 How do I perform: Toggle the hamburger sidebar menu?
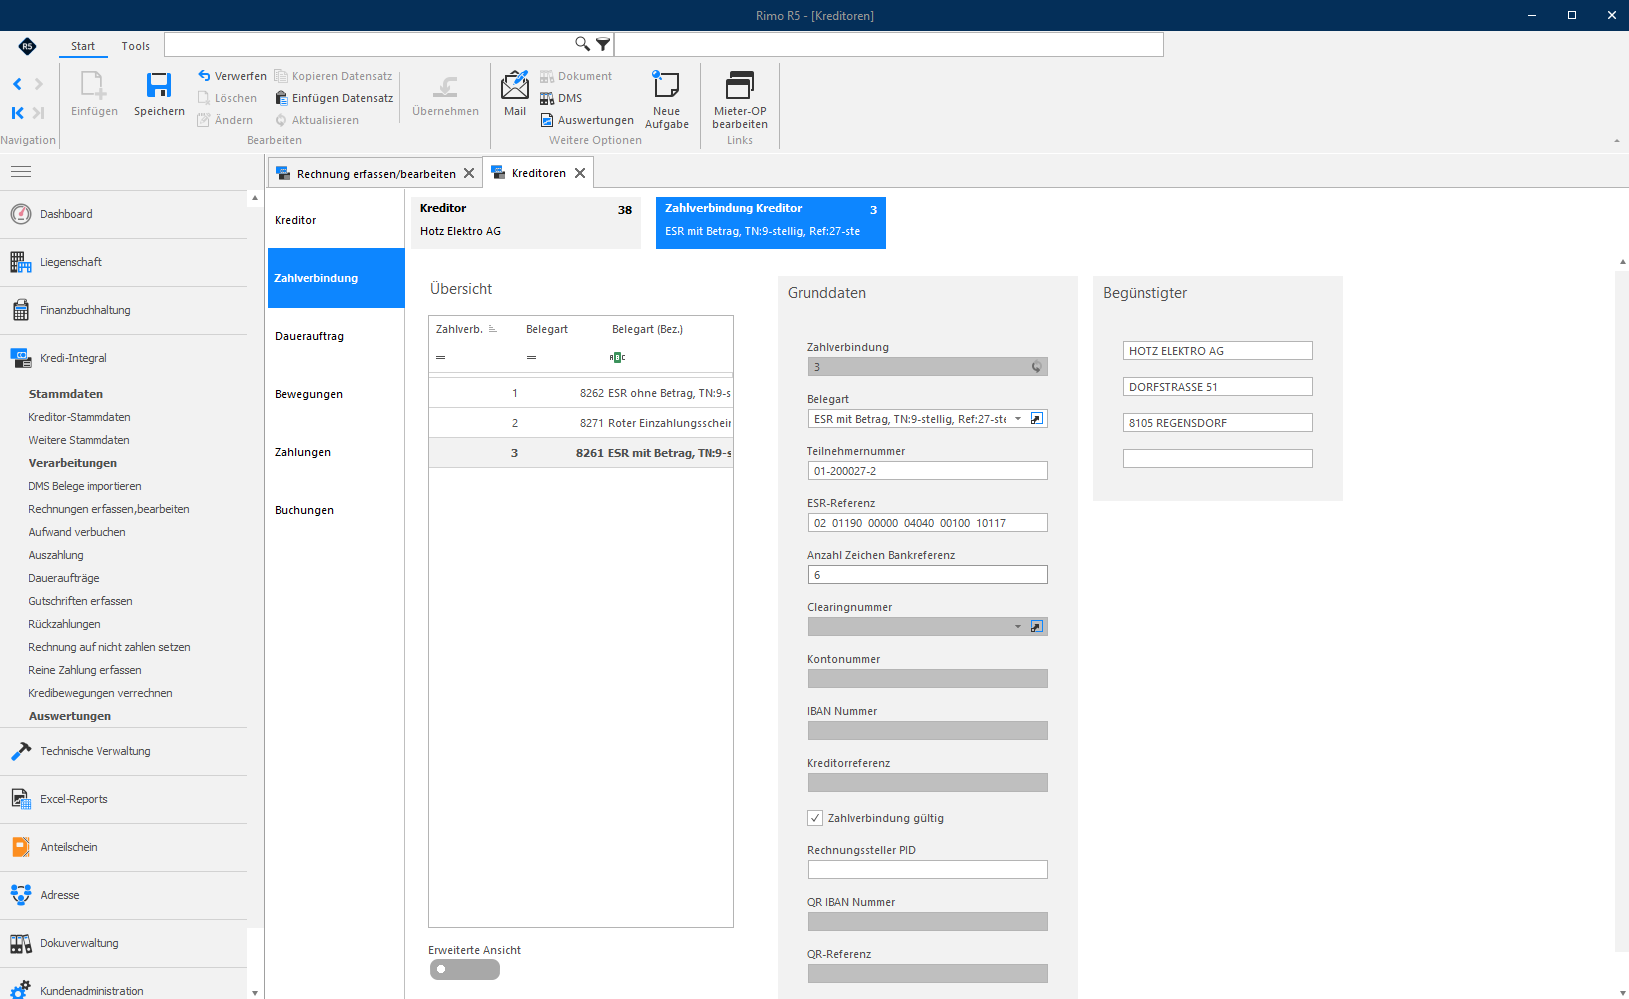coord(21,172)
